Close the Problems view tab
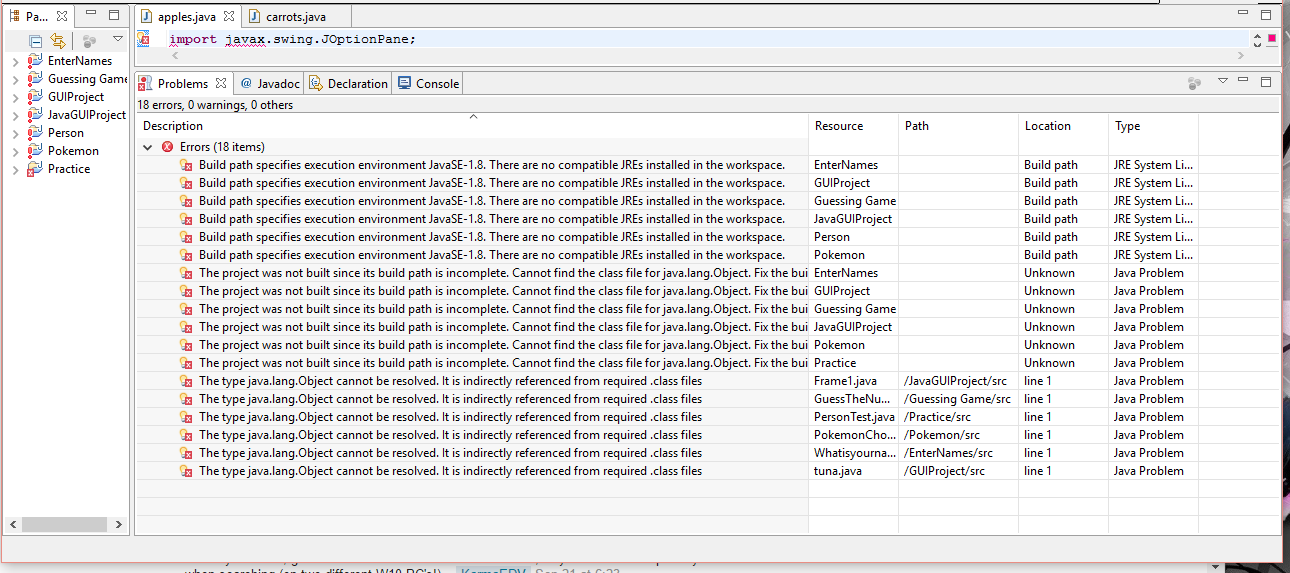The width and height of the screenshot is (1290, 573). tap(221, 83)
